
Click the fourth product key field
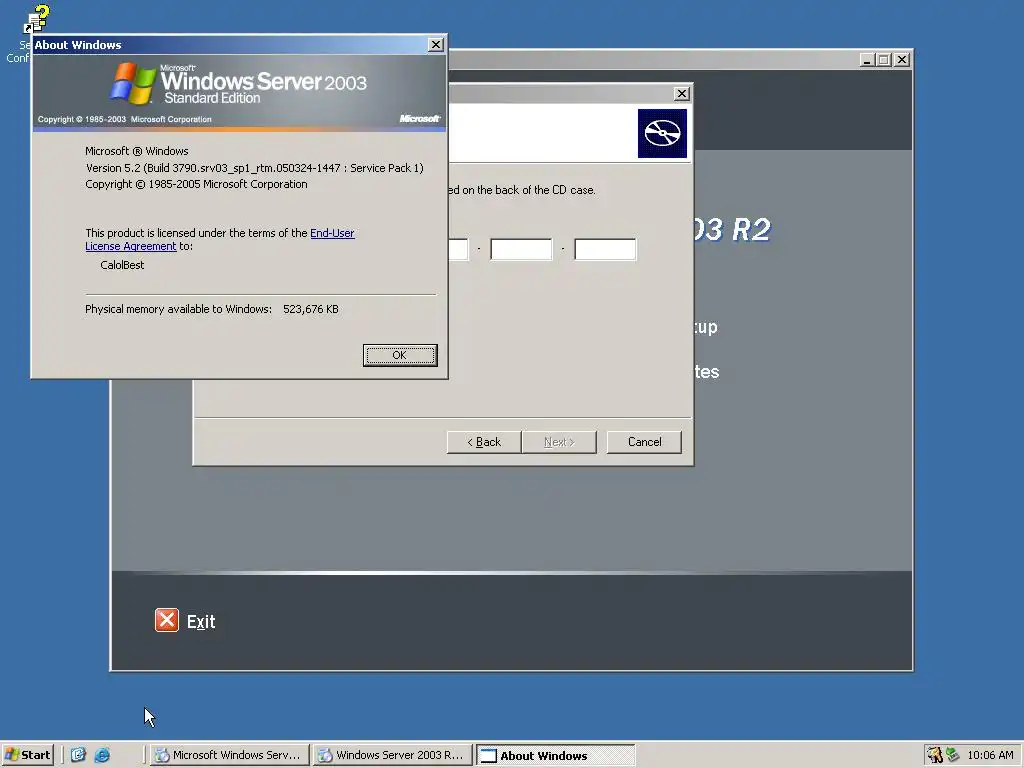pyautogui.click(x=521, y=249)
